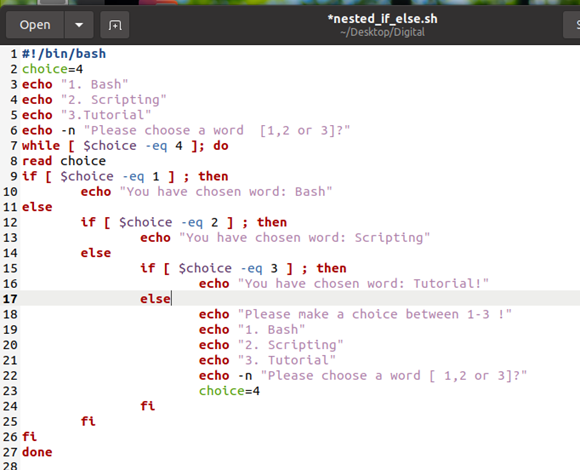This screenshot has height=470, width=580.
Task: Click the 'else' keyword on line 14
Action: [96, 253]
